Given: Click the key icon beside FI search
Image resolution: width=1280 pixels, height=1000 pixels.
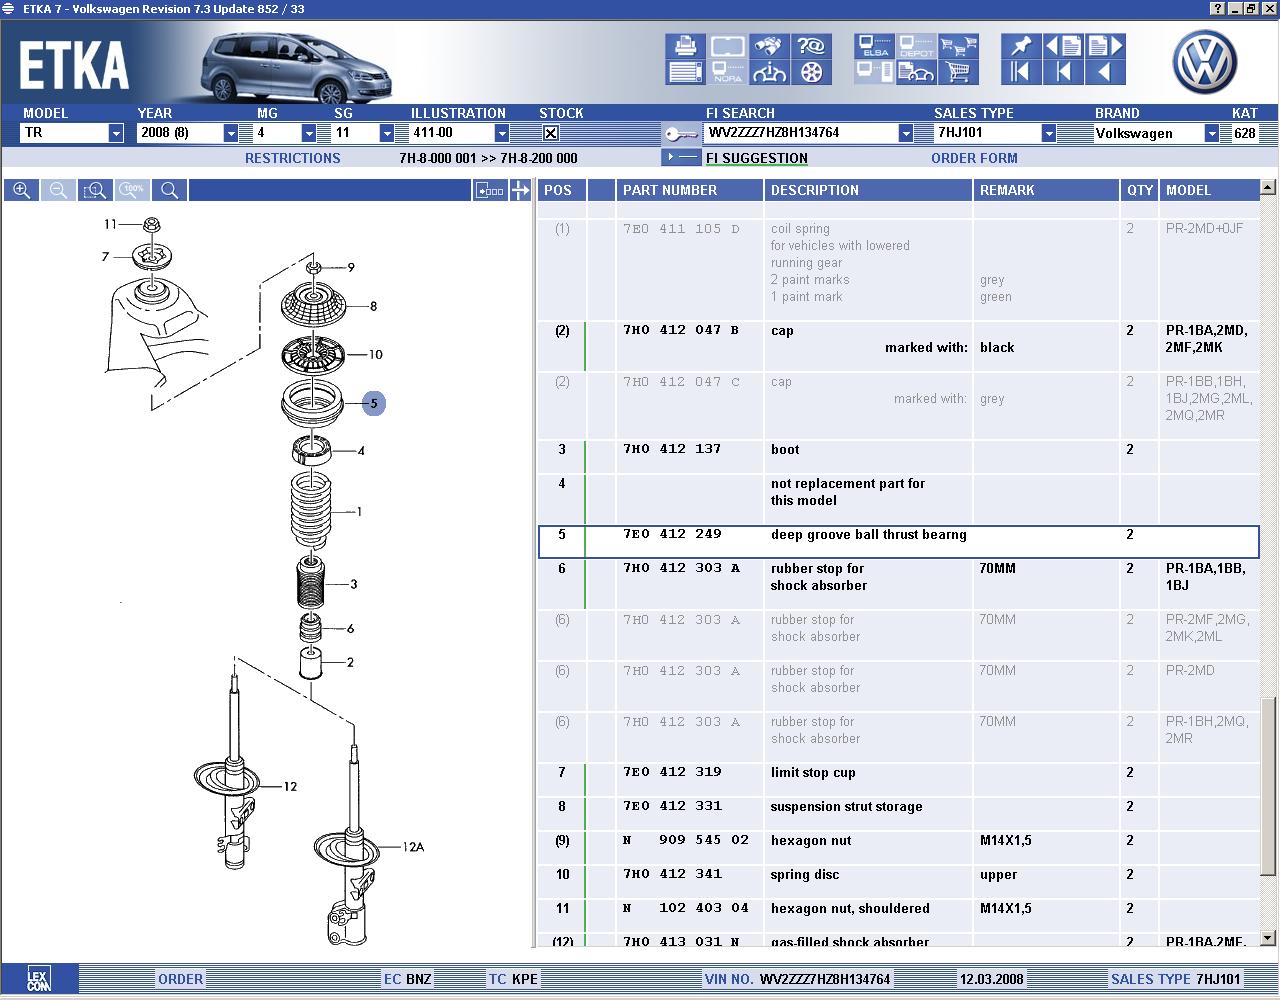Looking at the screenshot, I should (x=681, y=133).
